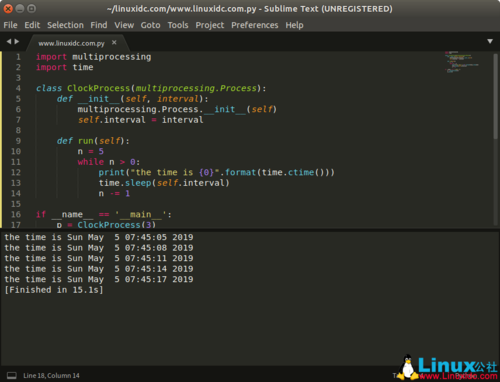Image resolution: width=500 pixels, height=382 pixels.
Task: Click the print format ctime line
Action: [216, 172]
